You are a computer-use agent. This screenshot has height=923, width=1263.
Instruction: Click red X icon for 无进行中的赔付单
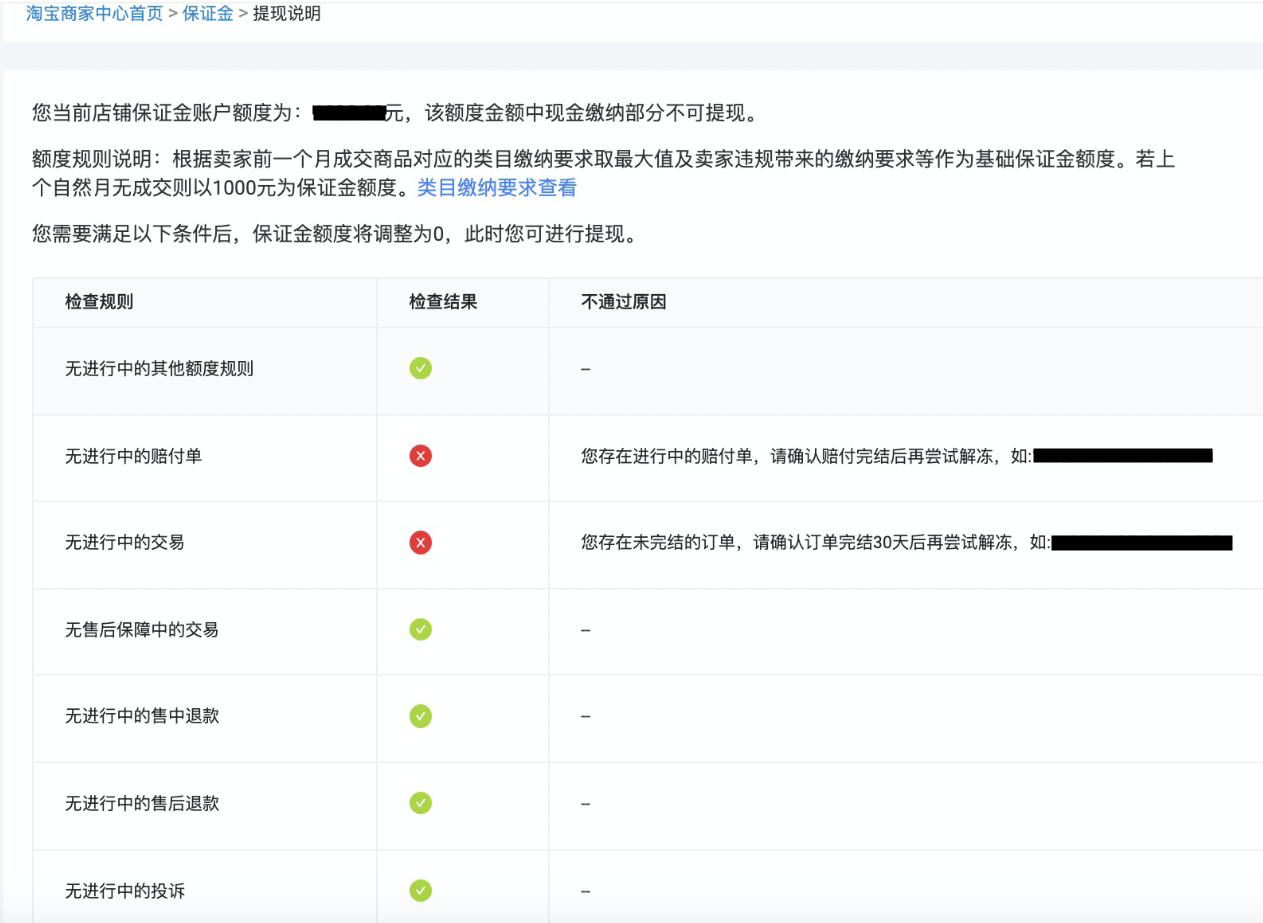(x=421, y=456)
